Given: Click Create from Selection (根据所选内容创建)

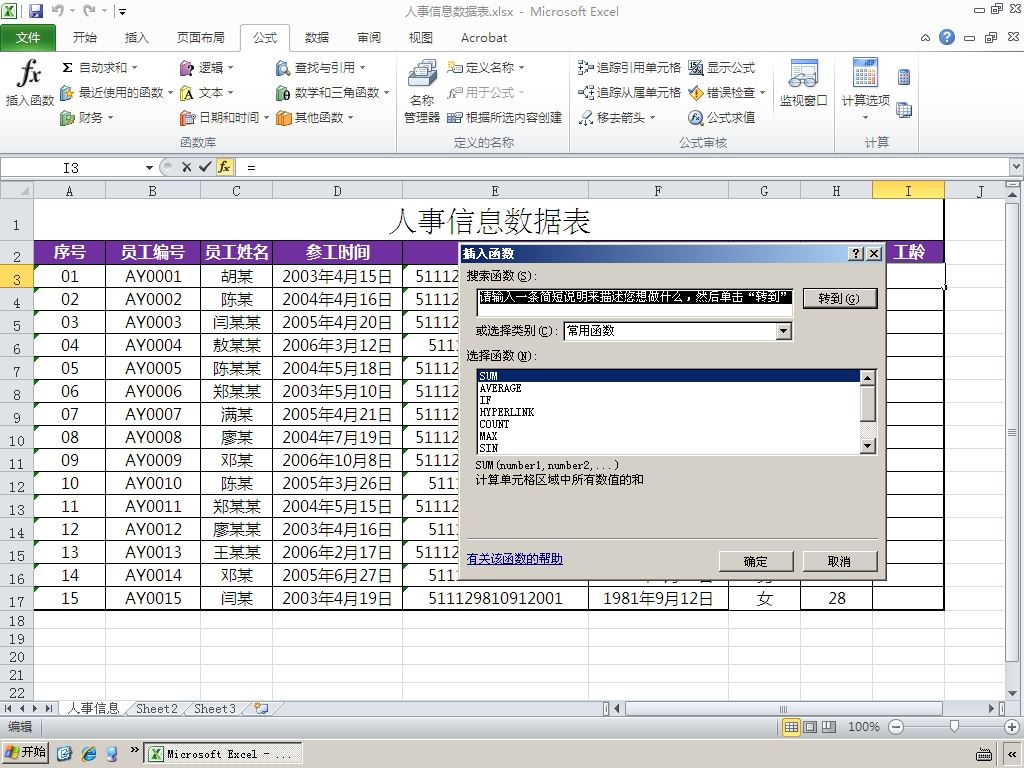Looking at the screenshot, I should pyautogui.click(x=504, y=118).
